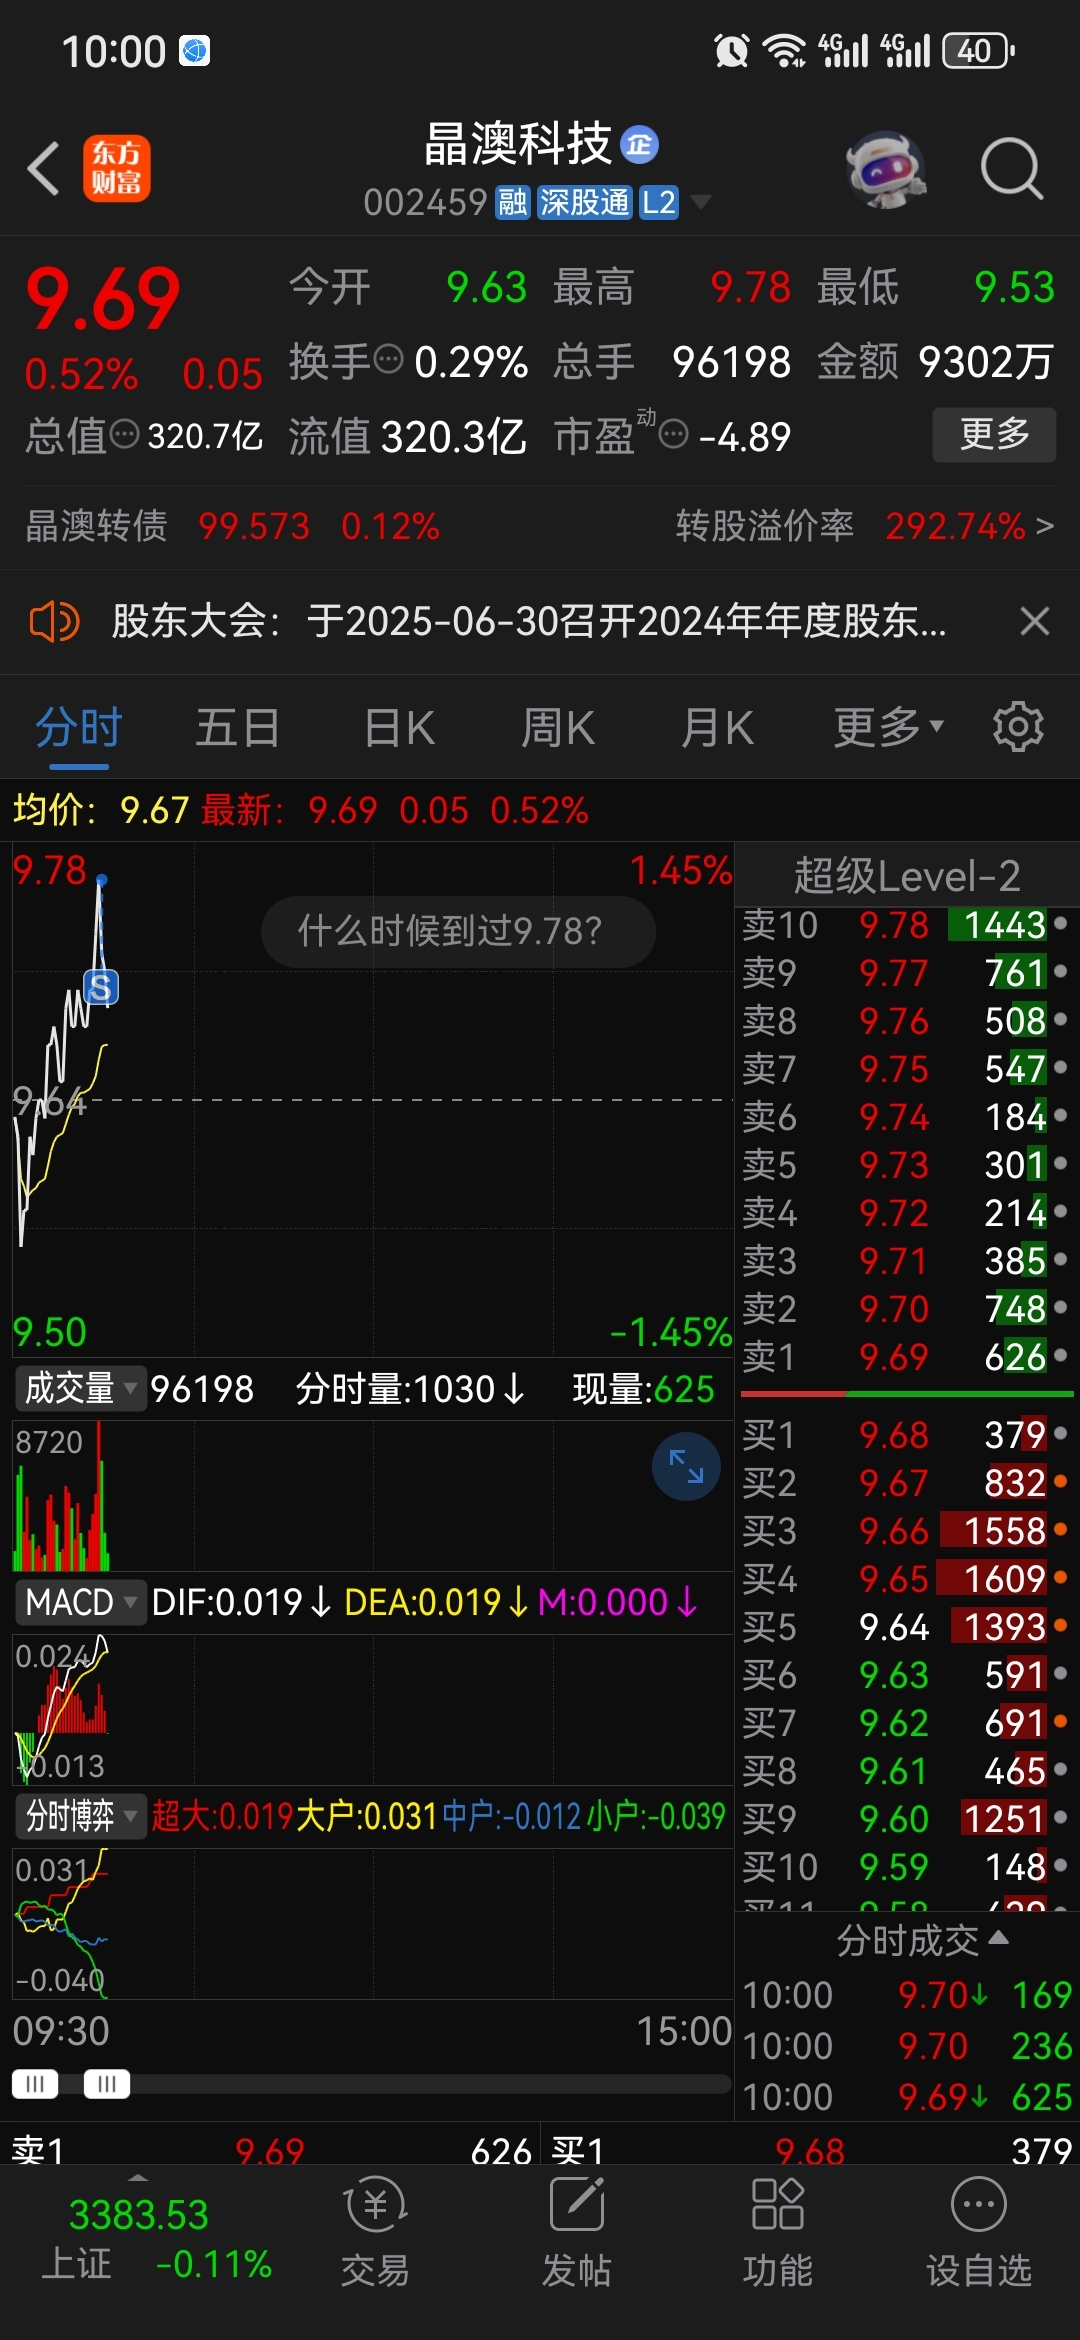Open the 晶澳转债 convertible bond quote

pos(232,526)
